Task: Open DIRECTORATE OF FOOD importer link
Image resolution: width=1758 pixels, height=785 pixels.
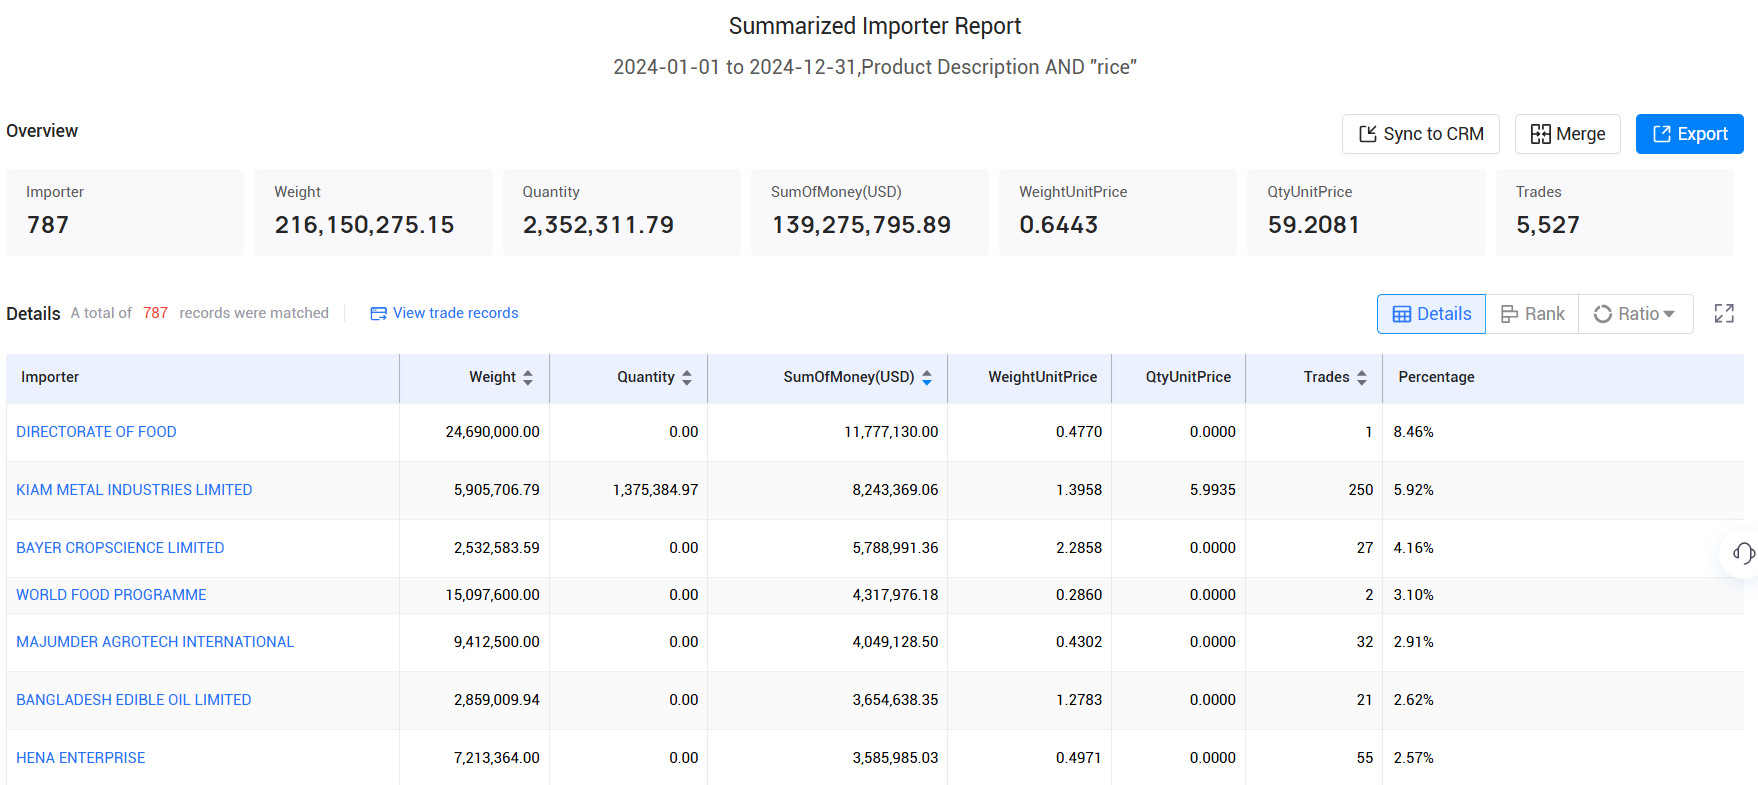Action: [x=96, y=432]
